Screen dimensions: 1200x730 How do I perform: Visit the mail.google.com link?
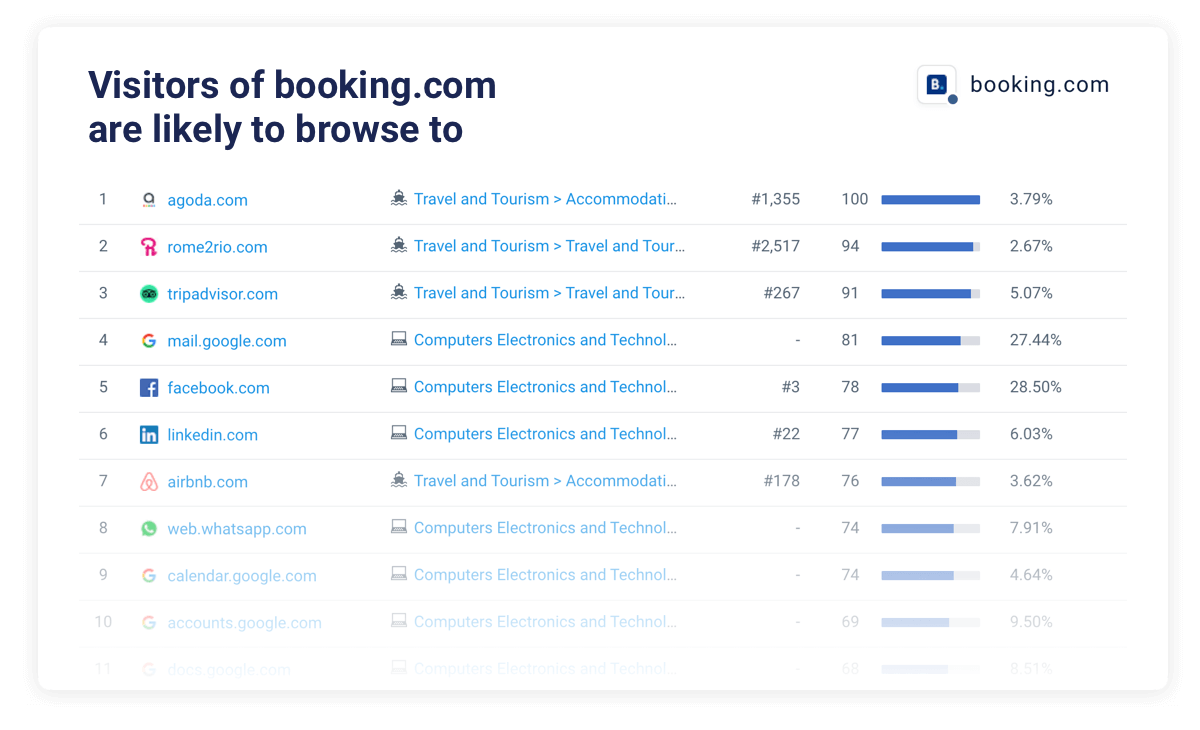227,341
